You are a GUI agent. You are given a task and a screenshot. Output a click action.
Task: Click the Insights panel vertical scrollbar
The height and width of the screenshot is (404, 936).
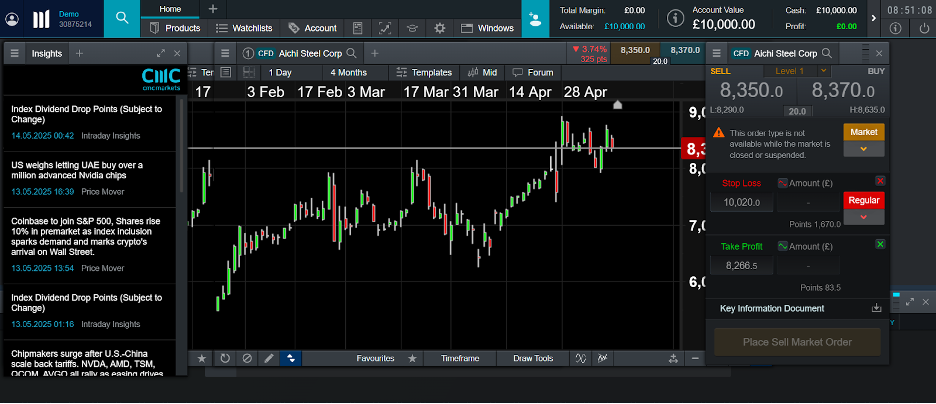click(181, 150)
